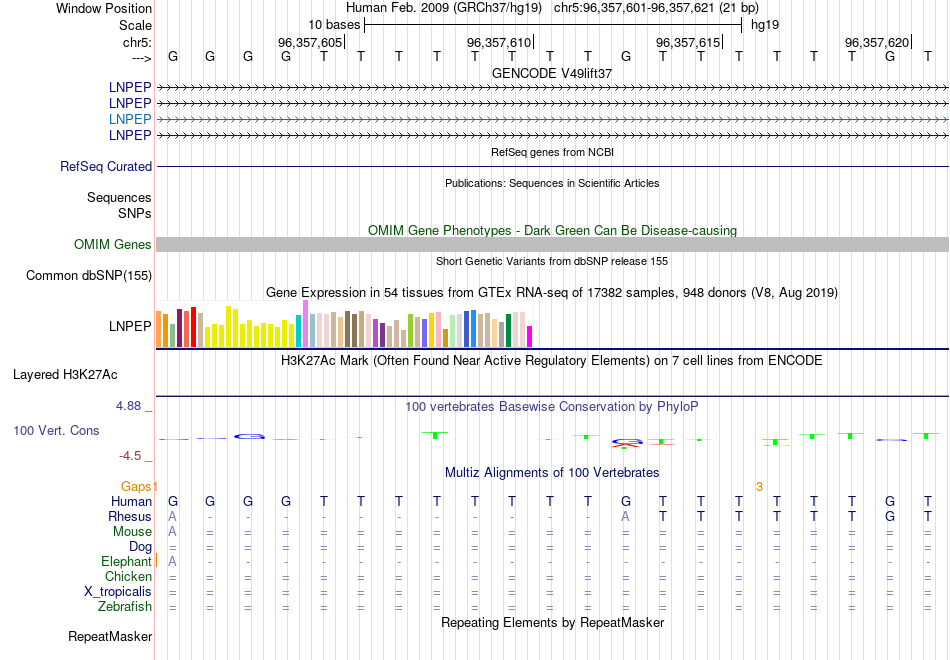Click the 96,357,620 coordinate label
Screen dimensions: 950x660
(x=877, y=42)
